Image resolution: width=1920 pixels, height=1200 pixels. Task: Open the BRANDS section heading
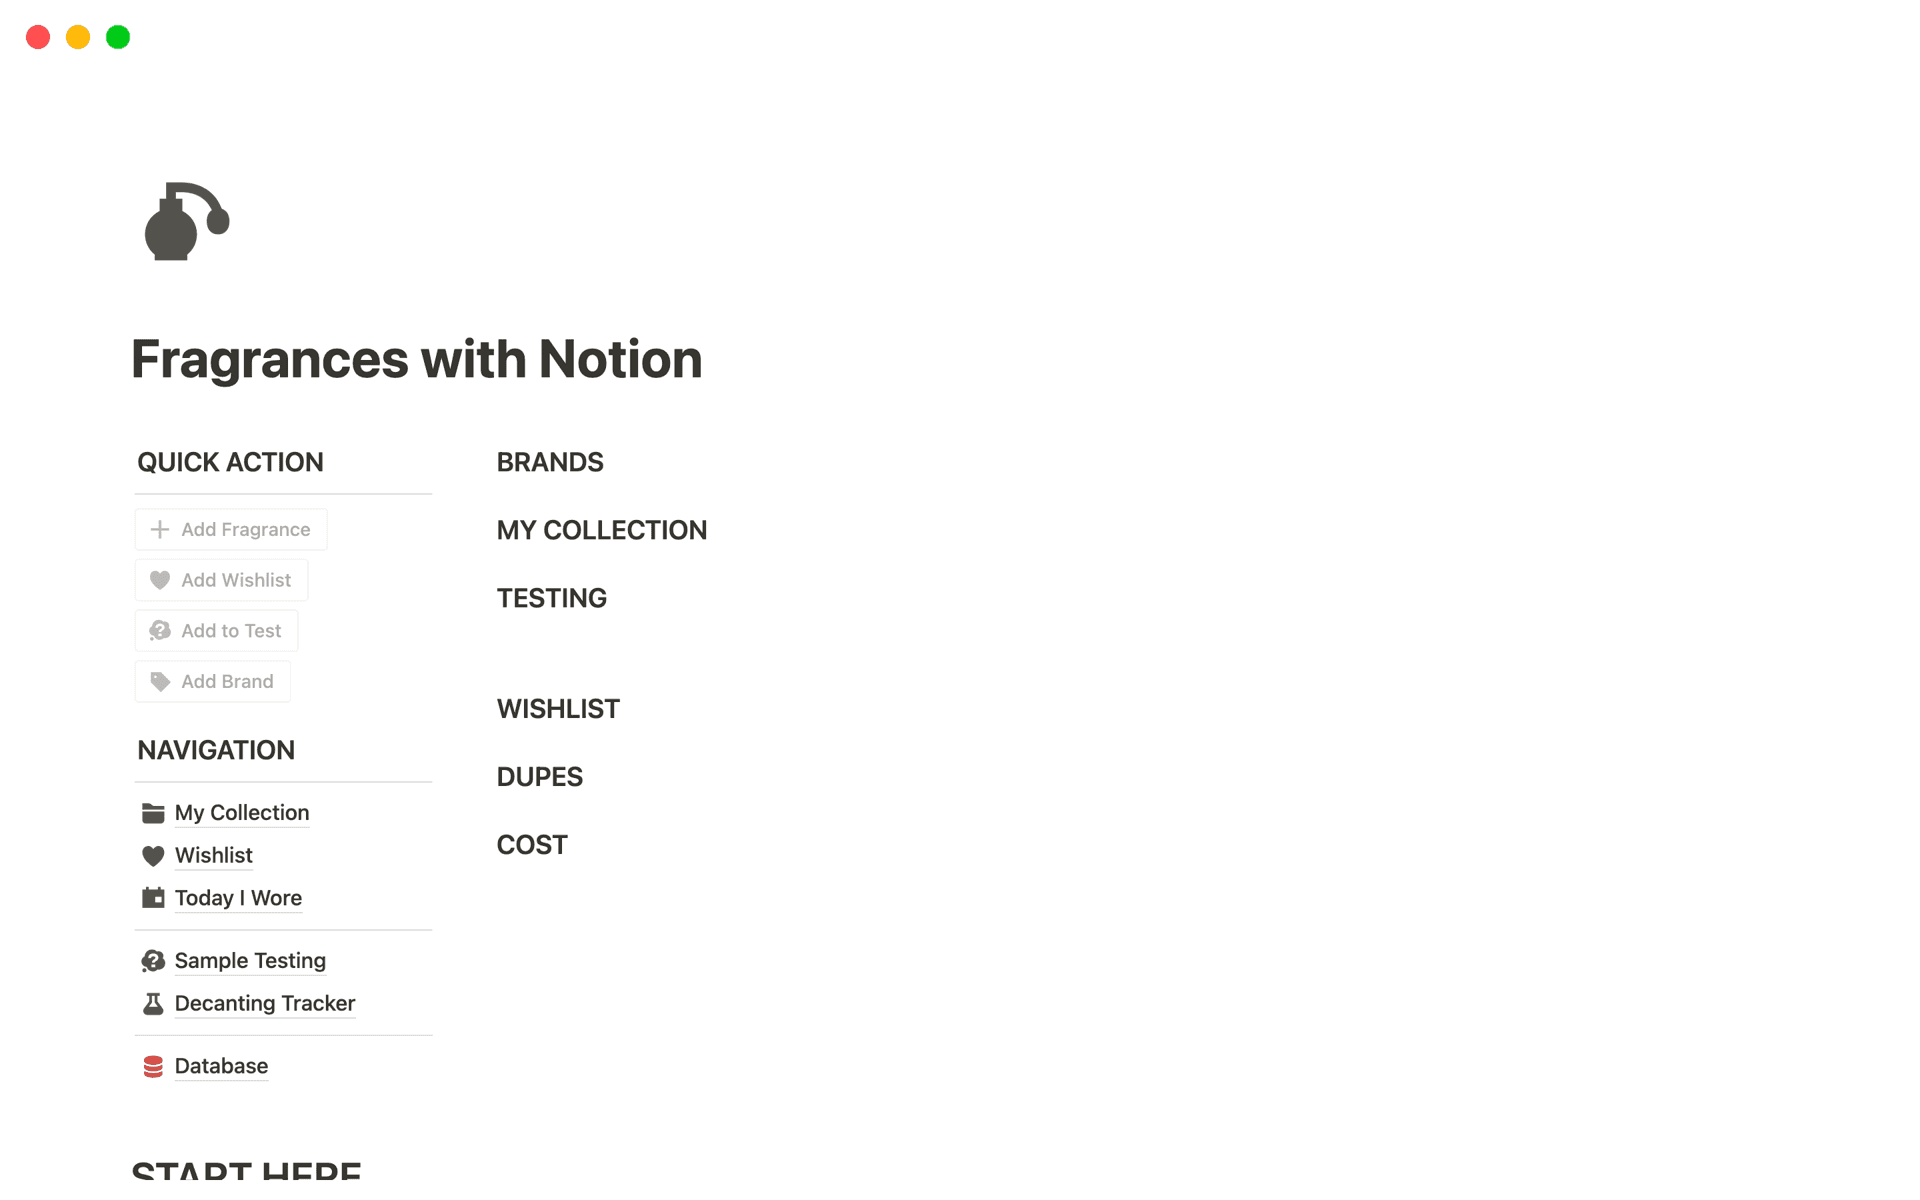[550, 461]
